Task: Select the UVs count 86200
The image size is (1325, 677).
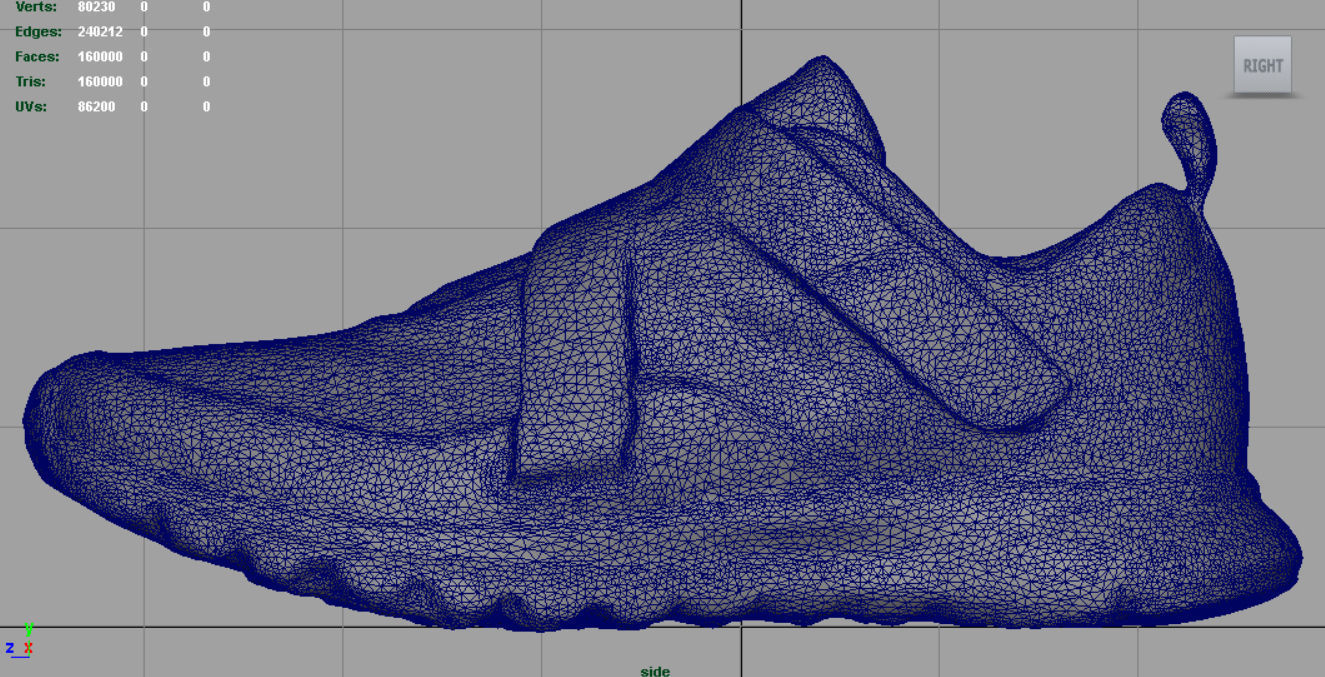Action: coord(96,106)
